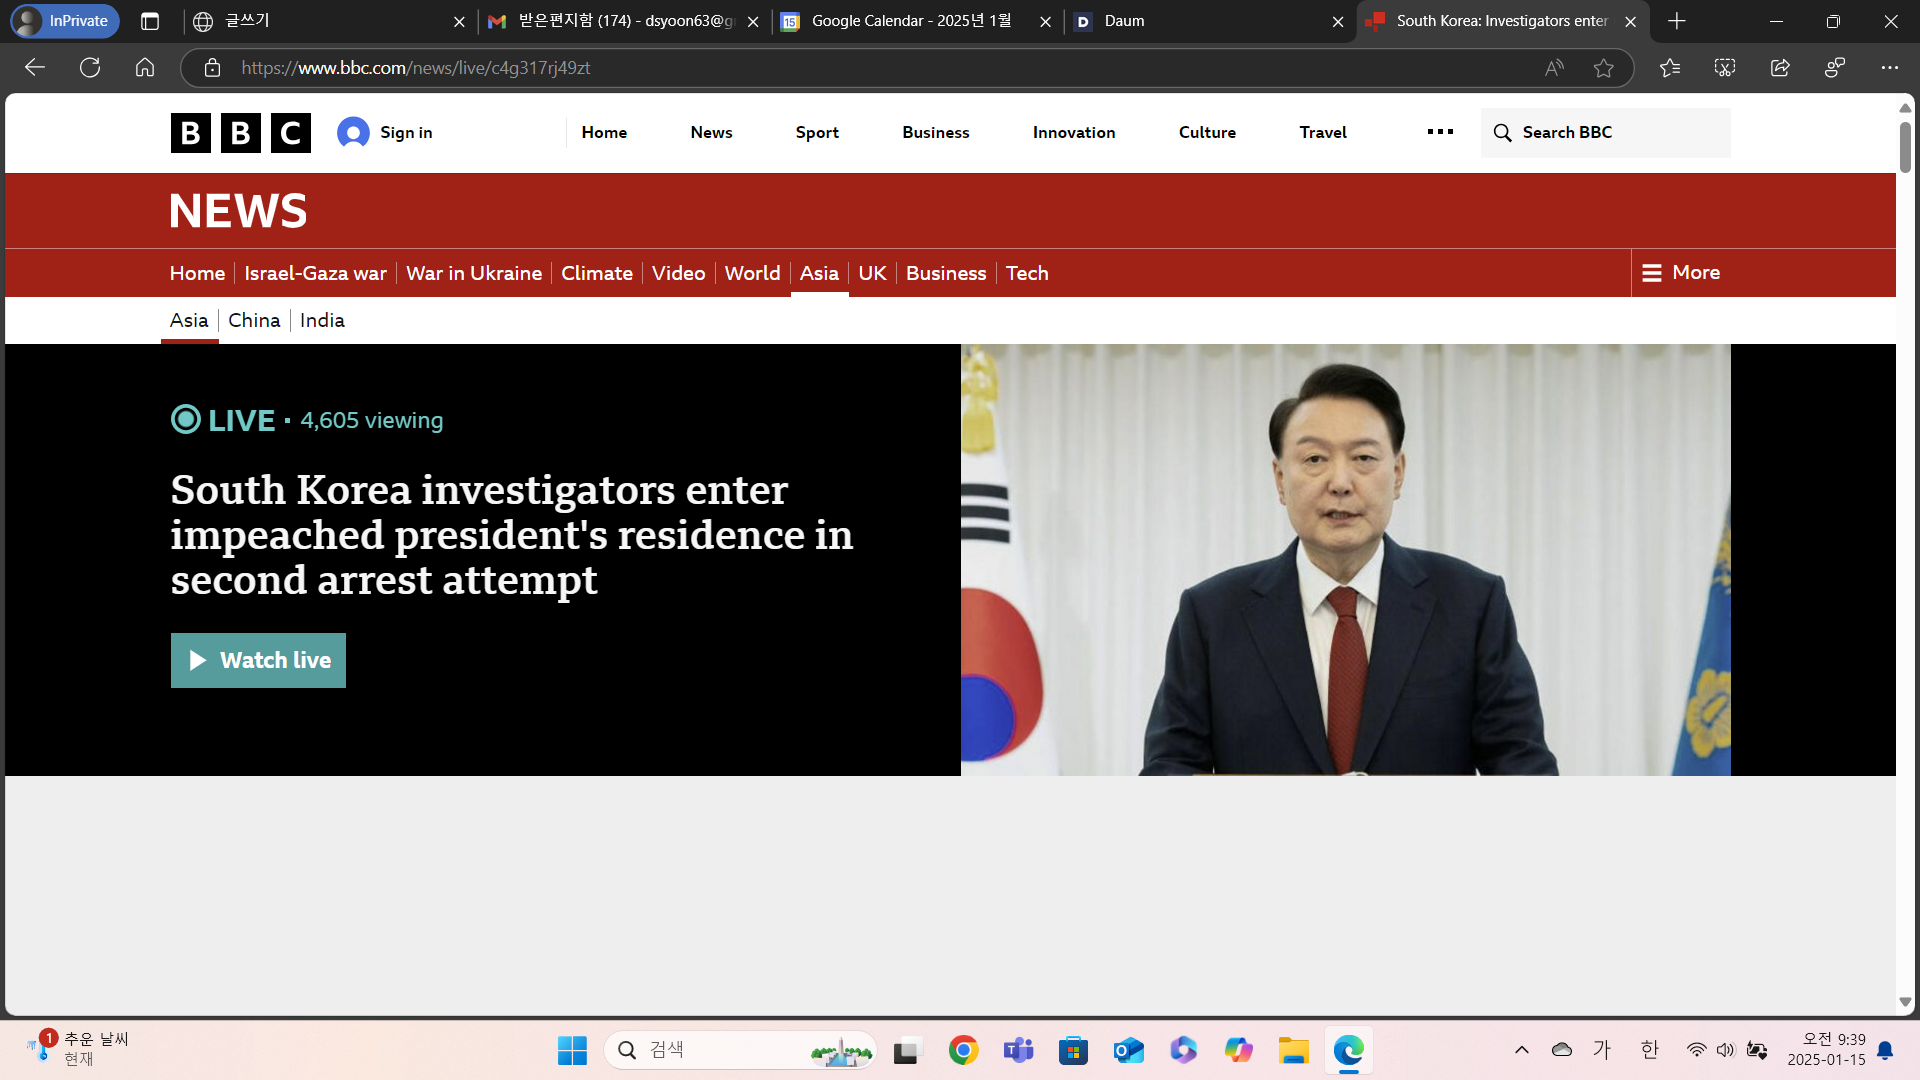The image size is (1920, 1080).
Task: Click the page vertical scrollbar thumb
Action: click(x=1905, y=148)
